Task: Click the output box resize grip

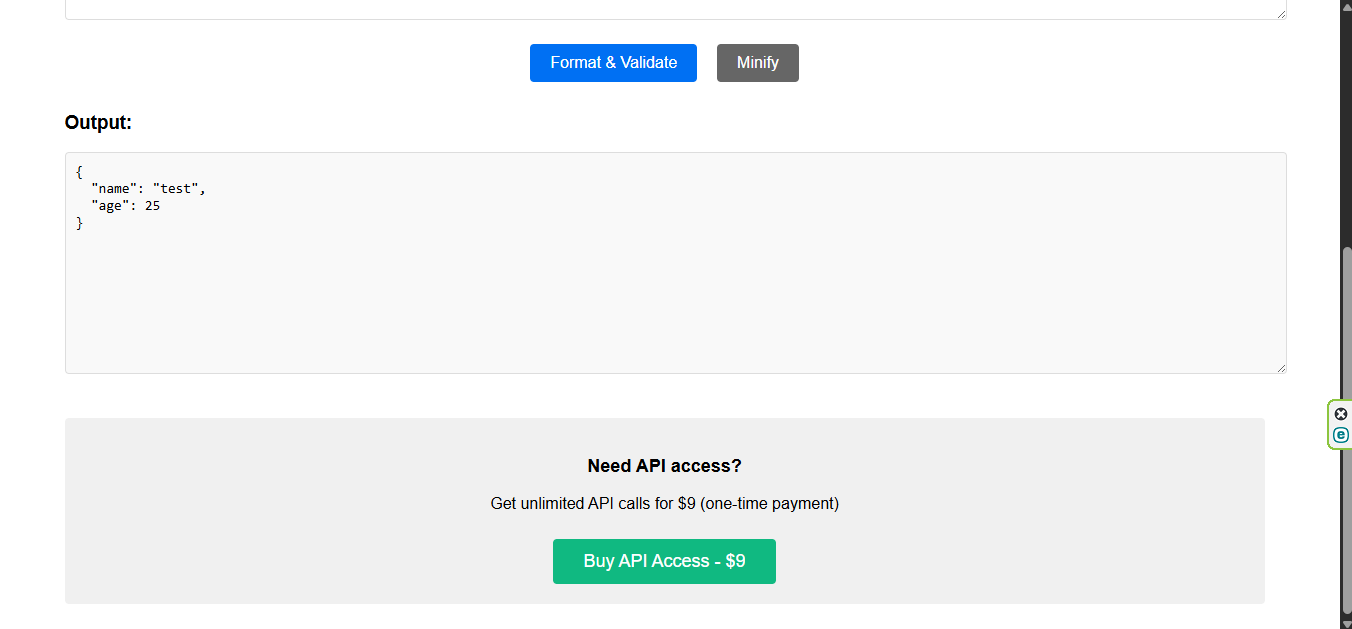Action: 1282,367
